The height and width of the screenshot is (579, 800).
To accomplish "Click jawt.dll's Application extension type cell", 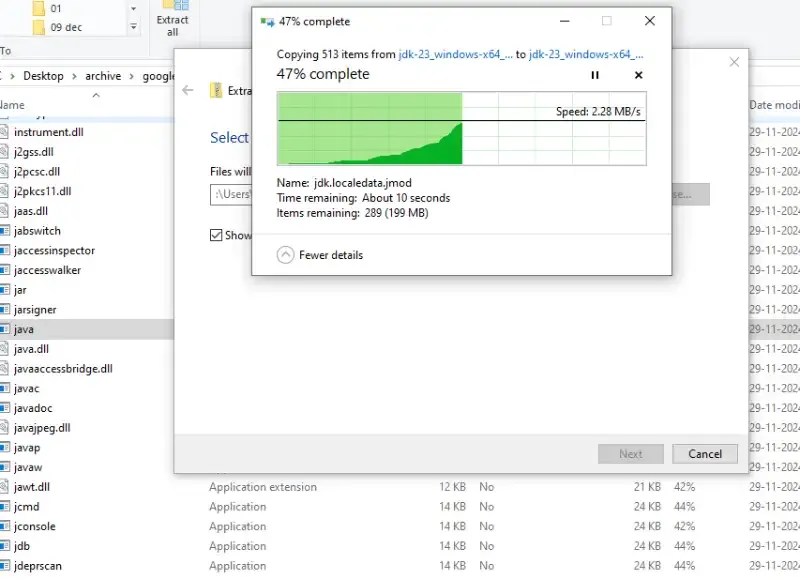I will click(x=263, y=487).
